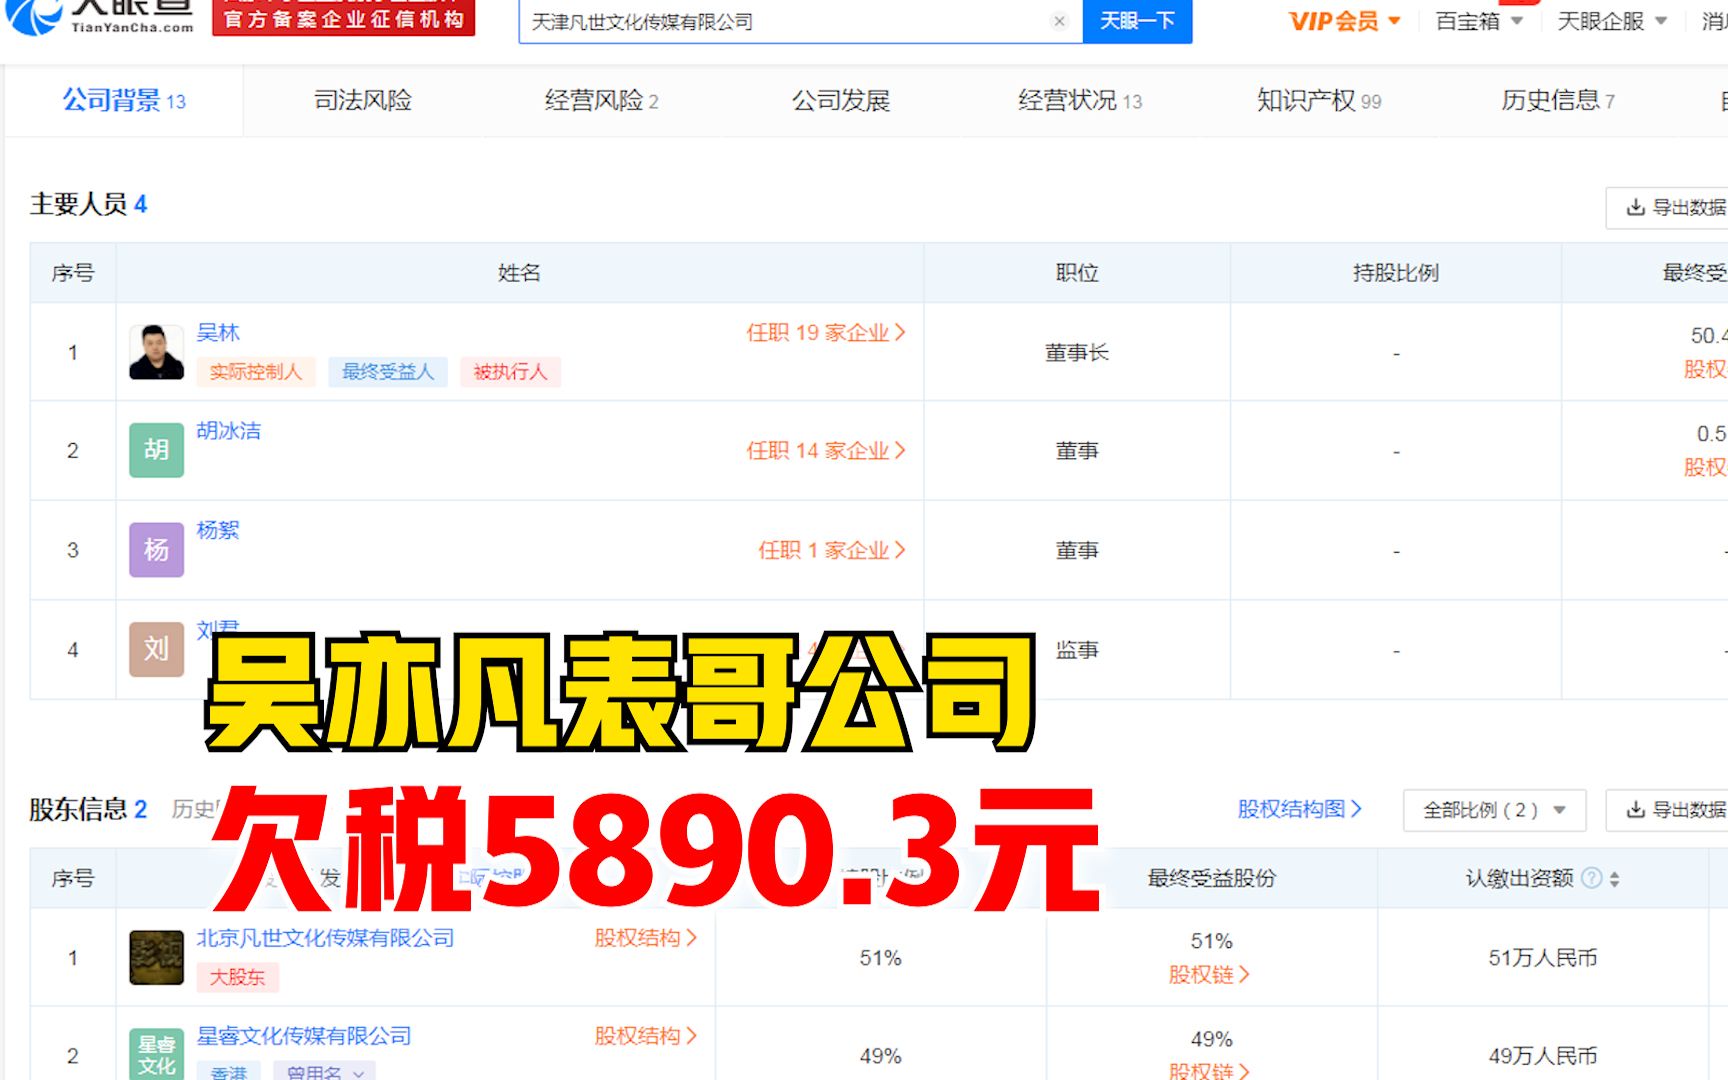Click the 星睿文化 logo icon
Viewport: 1728px width, 1080px height.
pyautogui.click(x=157, y=1054)
